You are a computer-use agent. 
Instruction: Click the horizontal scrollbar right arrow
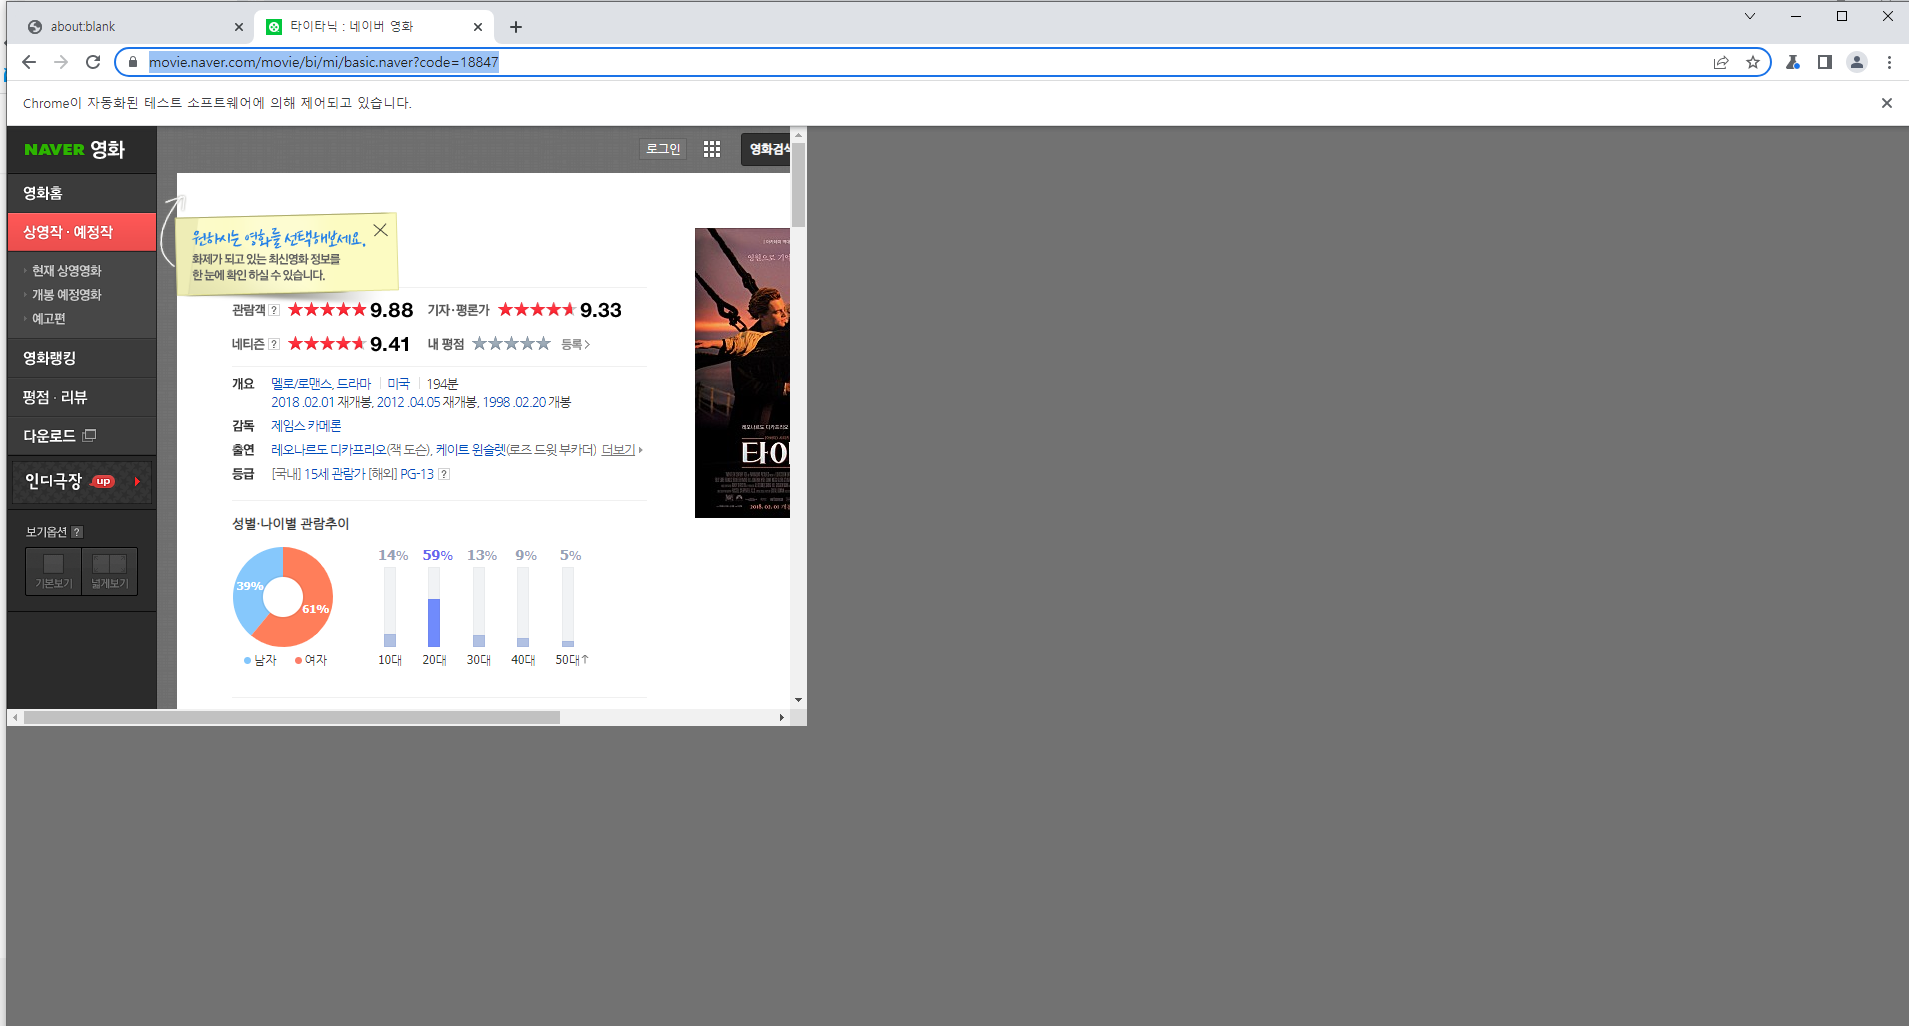click(782, 717)
